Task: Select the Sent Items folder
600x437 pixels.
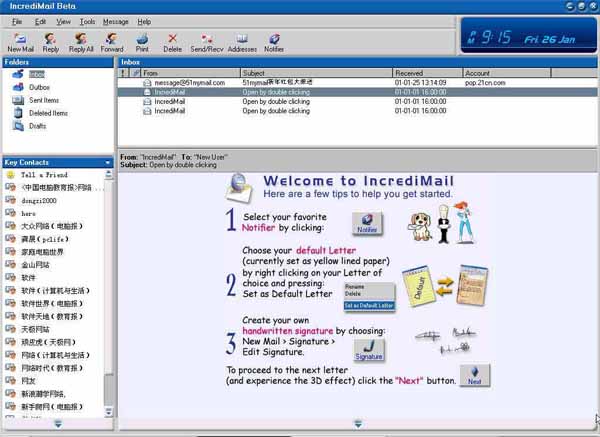Action: point(44,100)
